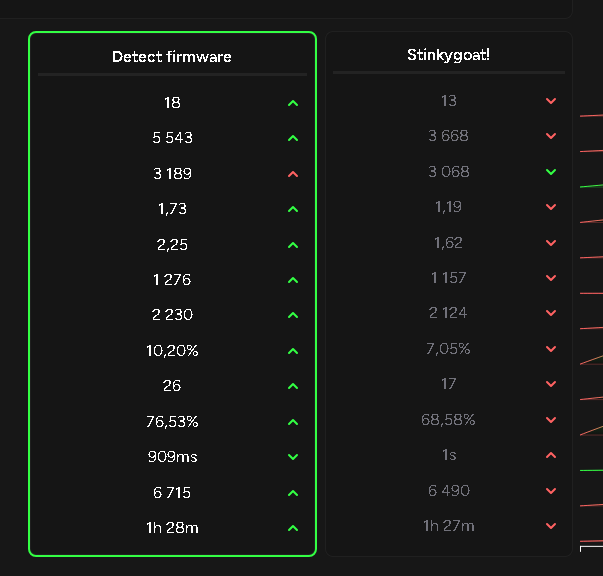Select the value 26
The image size is (603, 576).
coord(172,386)
